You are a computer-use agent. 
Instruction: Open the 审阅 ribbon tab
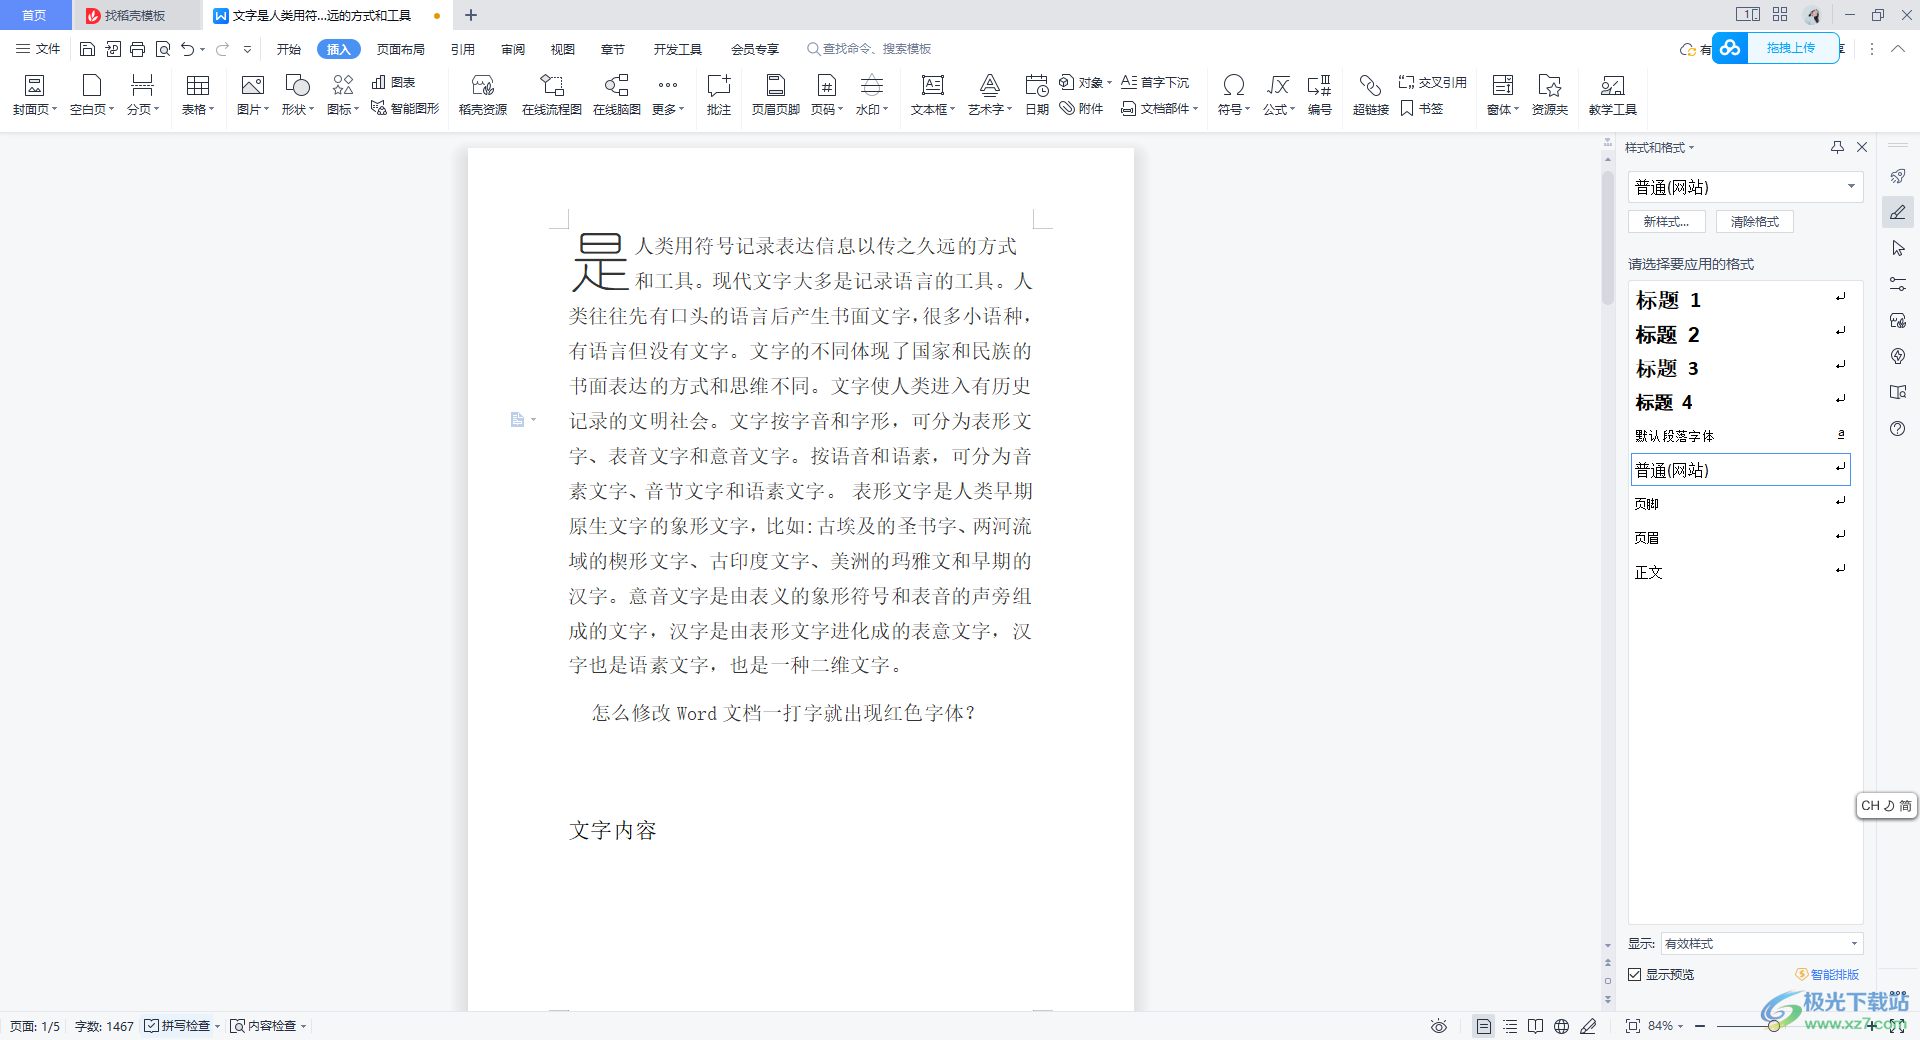pyautogui.click(x=513, y=49)
